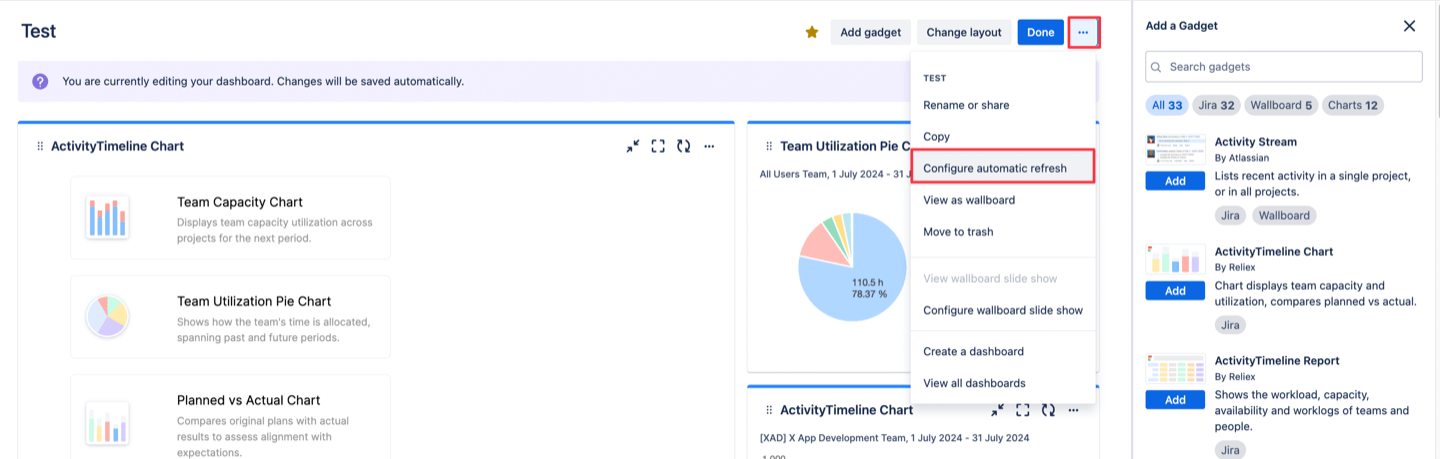Refresh the lower-right ActivityTimeline Chart gadget

(1048, 410)
